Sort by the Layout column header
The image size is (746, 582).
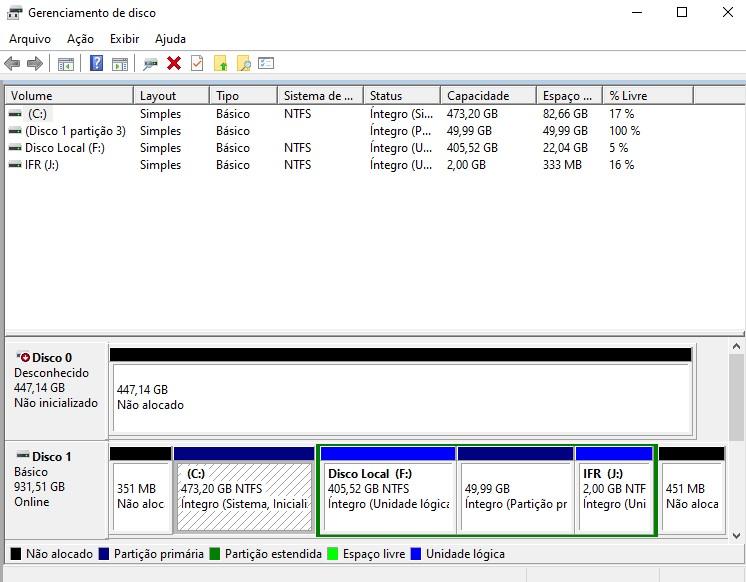[x=171, y=96]
